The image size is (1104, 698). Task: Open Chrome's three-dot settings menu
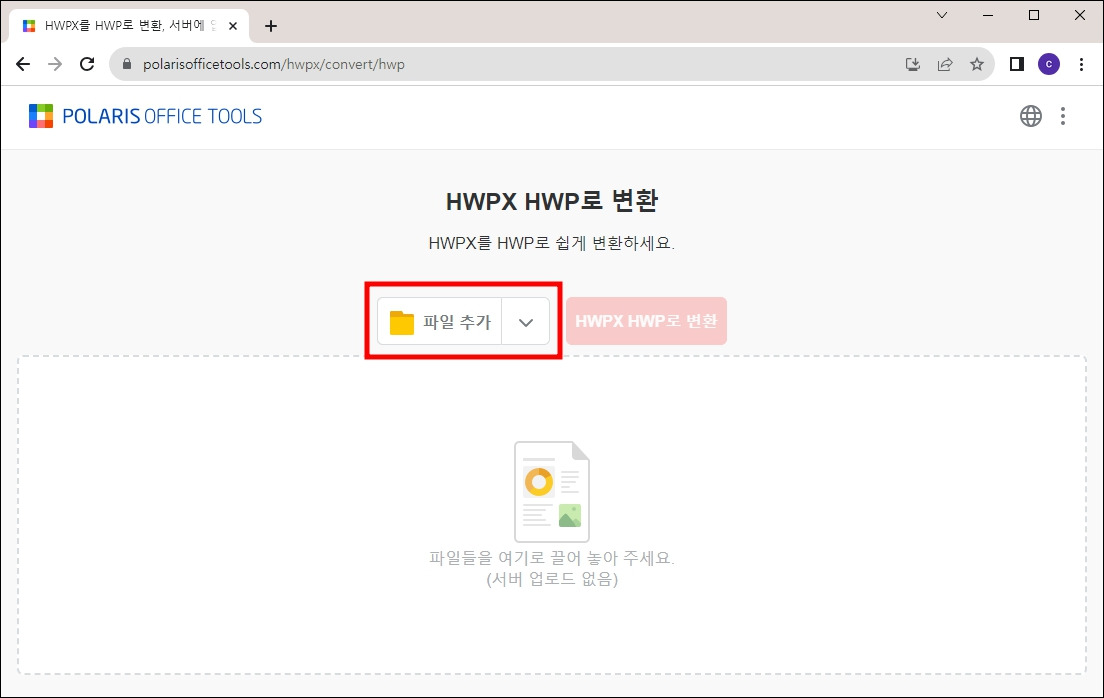click(x=1082, y=63)
